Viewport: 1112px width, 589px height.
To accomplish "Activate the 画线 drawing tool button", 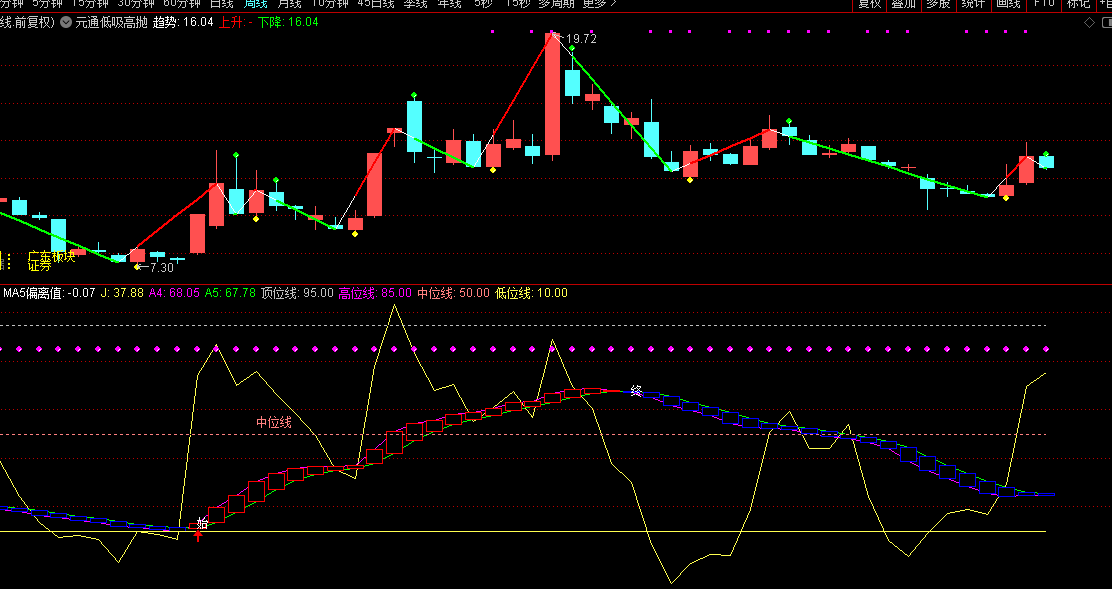I will pos(1008,4).
